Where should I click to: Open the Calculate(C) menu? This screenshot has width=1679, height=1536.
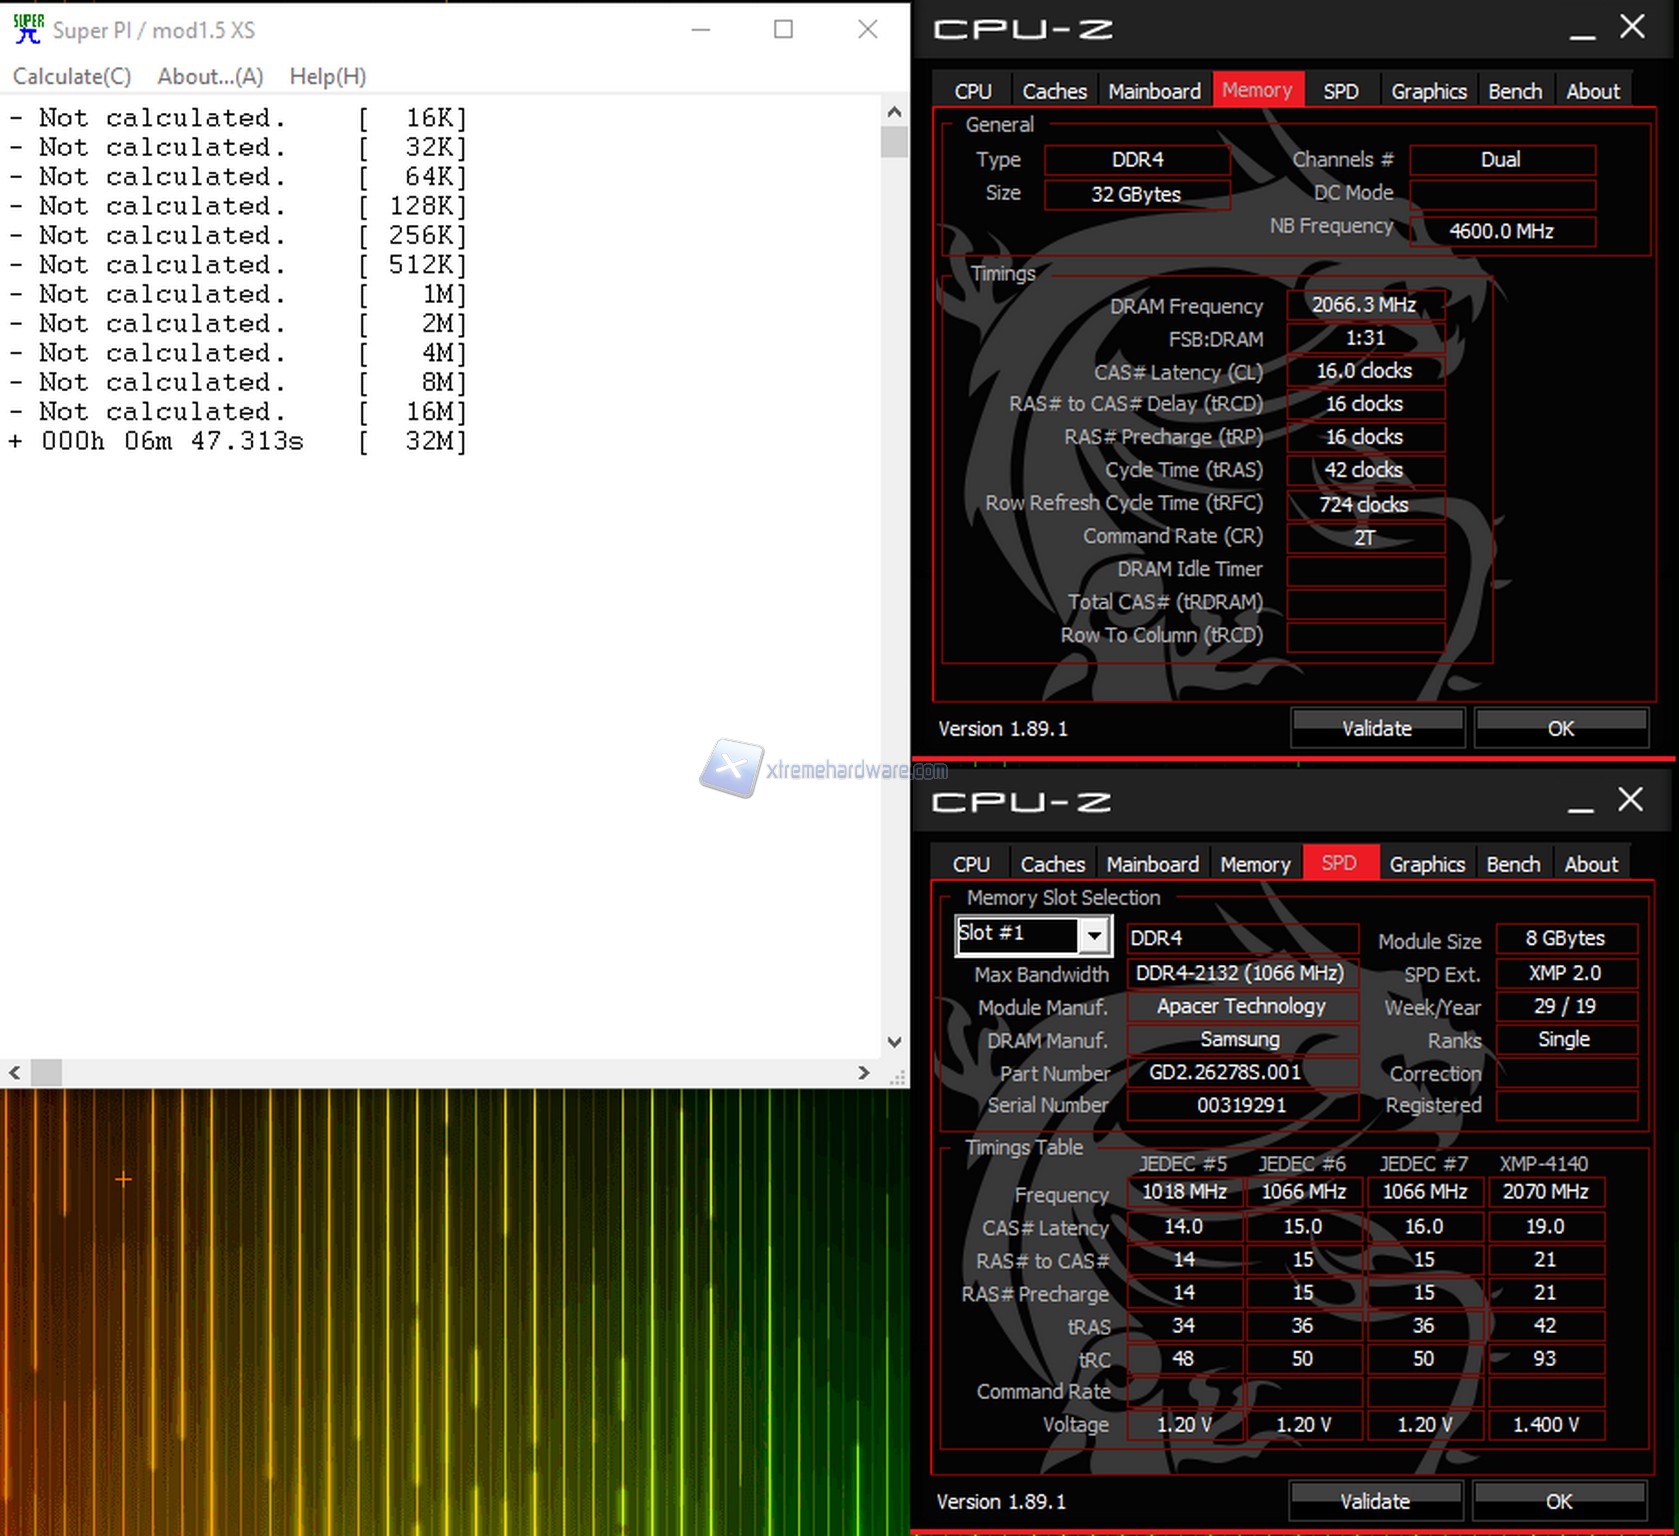(x=71, y=76)
